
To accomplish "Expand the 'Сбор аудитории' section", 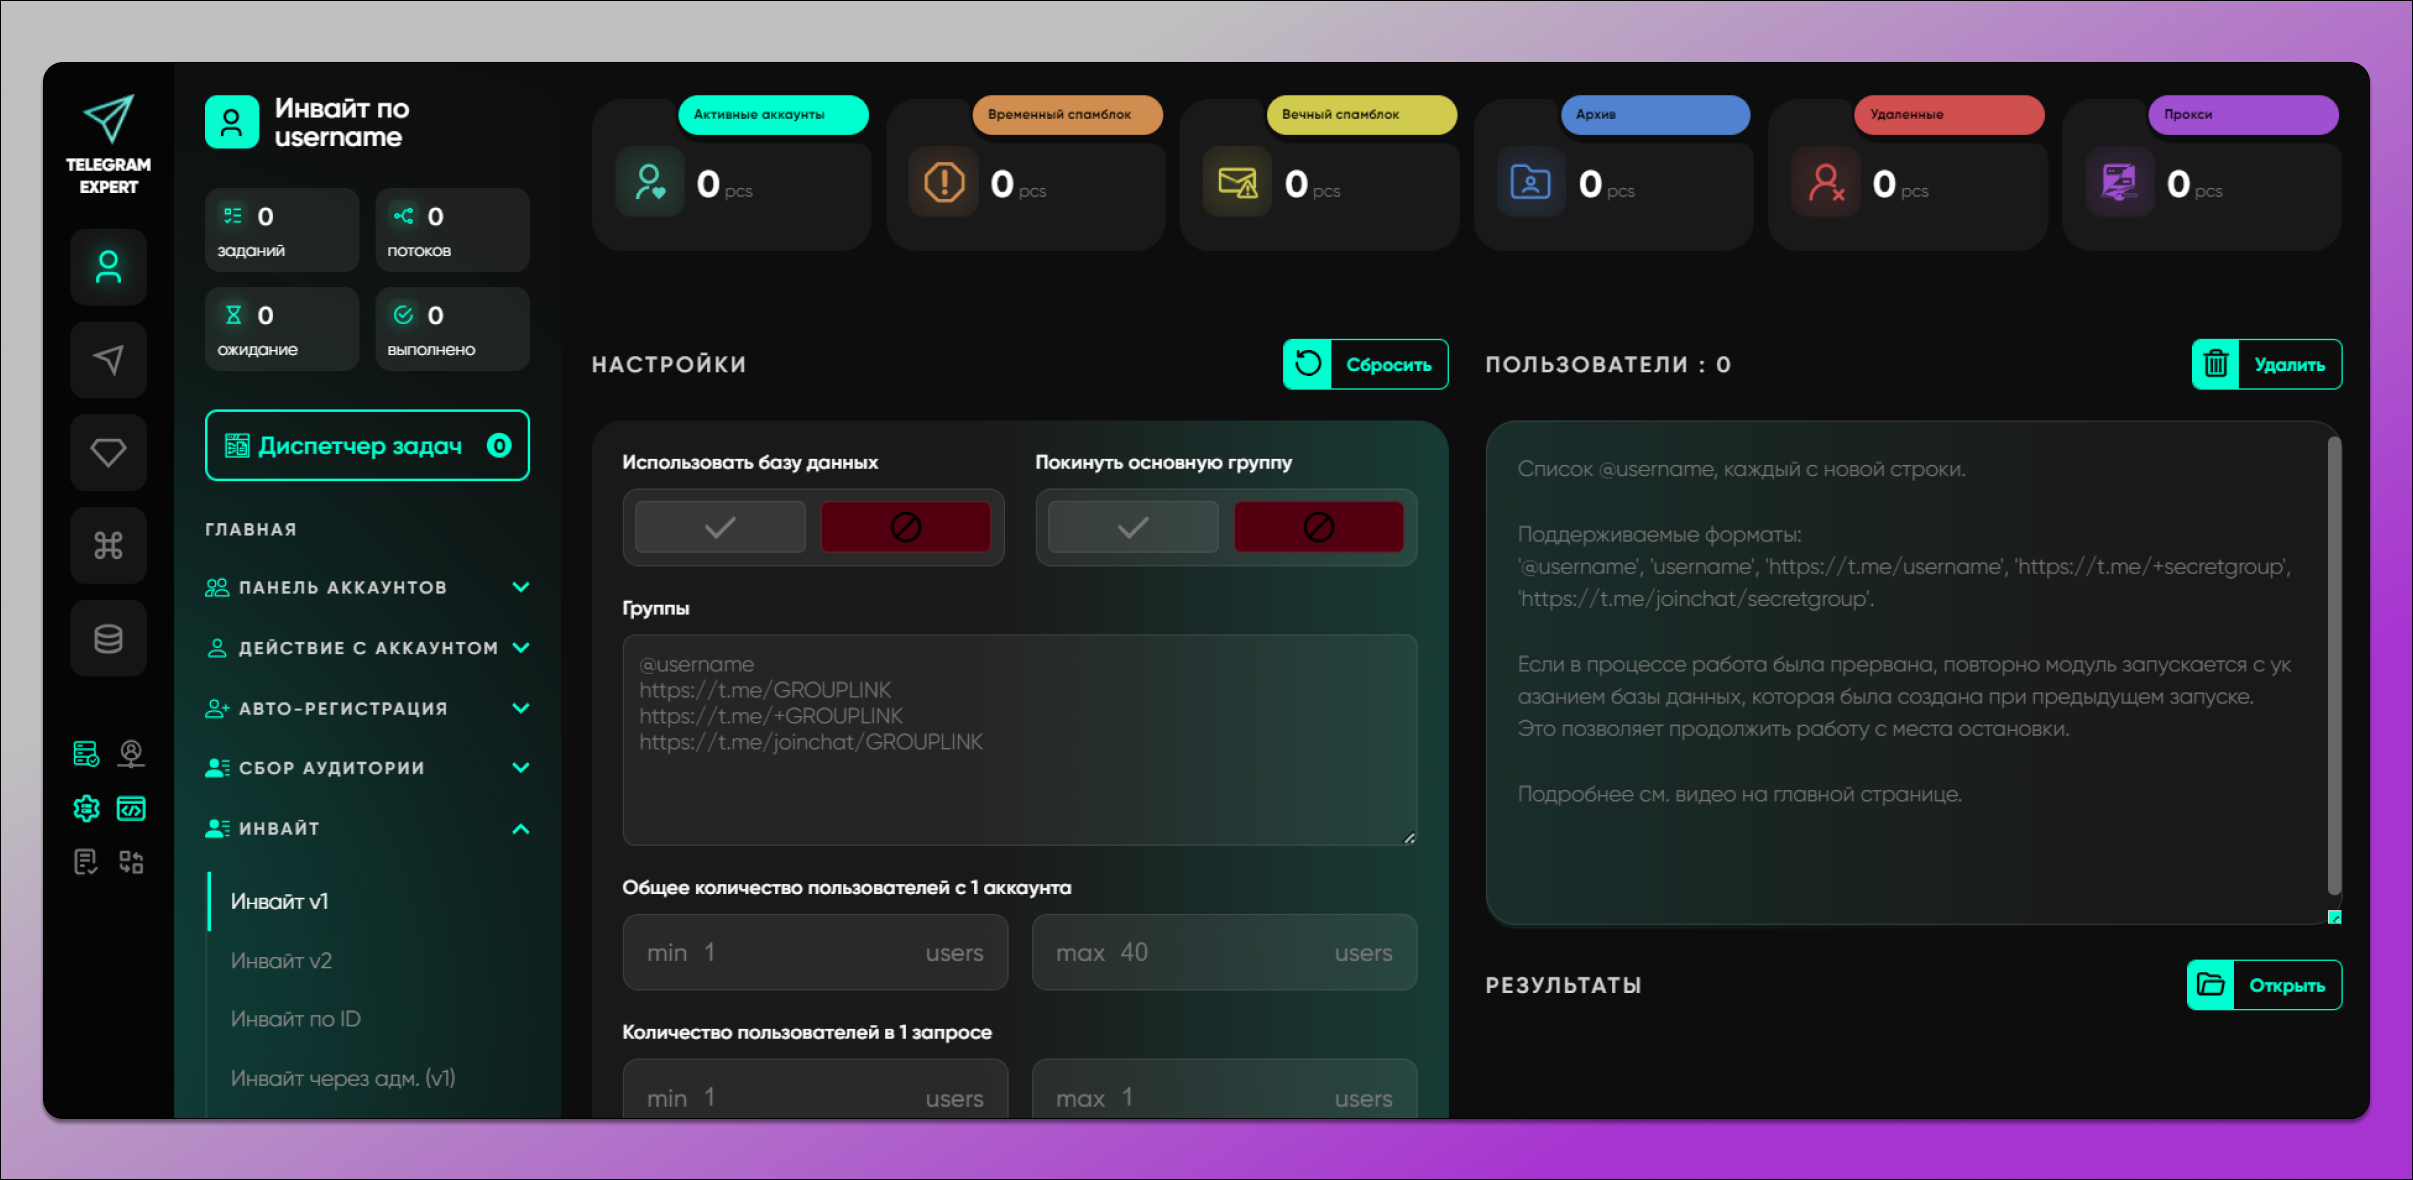I will 367,767.
